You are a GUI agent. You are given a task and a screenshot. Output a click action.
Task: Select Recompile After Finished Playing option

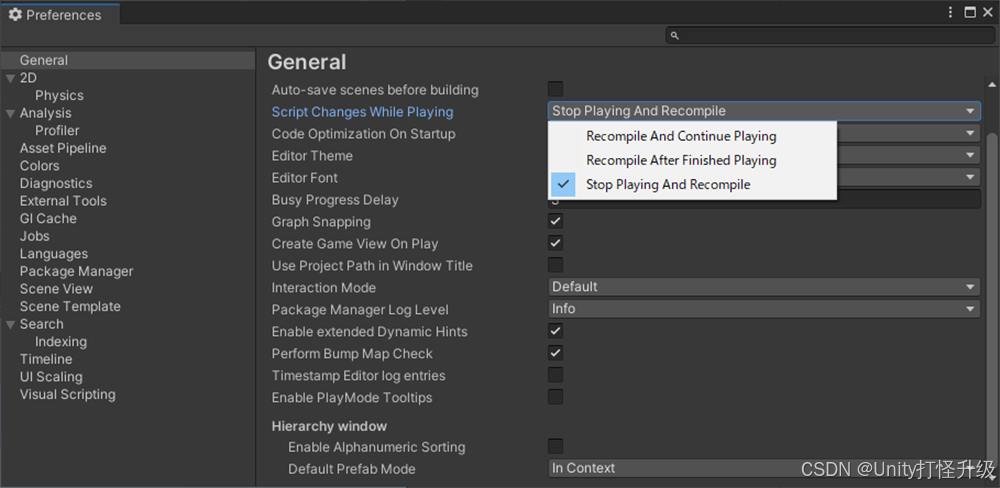tap(692, 160)
